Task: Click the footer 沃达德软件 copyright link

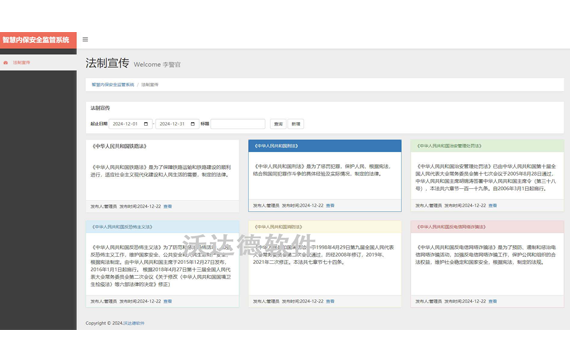Action: pyautogui.click(x=134, y=323)
